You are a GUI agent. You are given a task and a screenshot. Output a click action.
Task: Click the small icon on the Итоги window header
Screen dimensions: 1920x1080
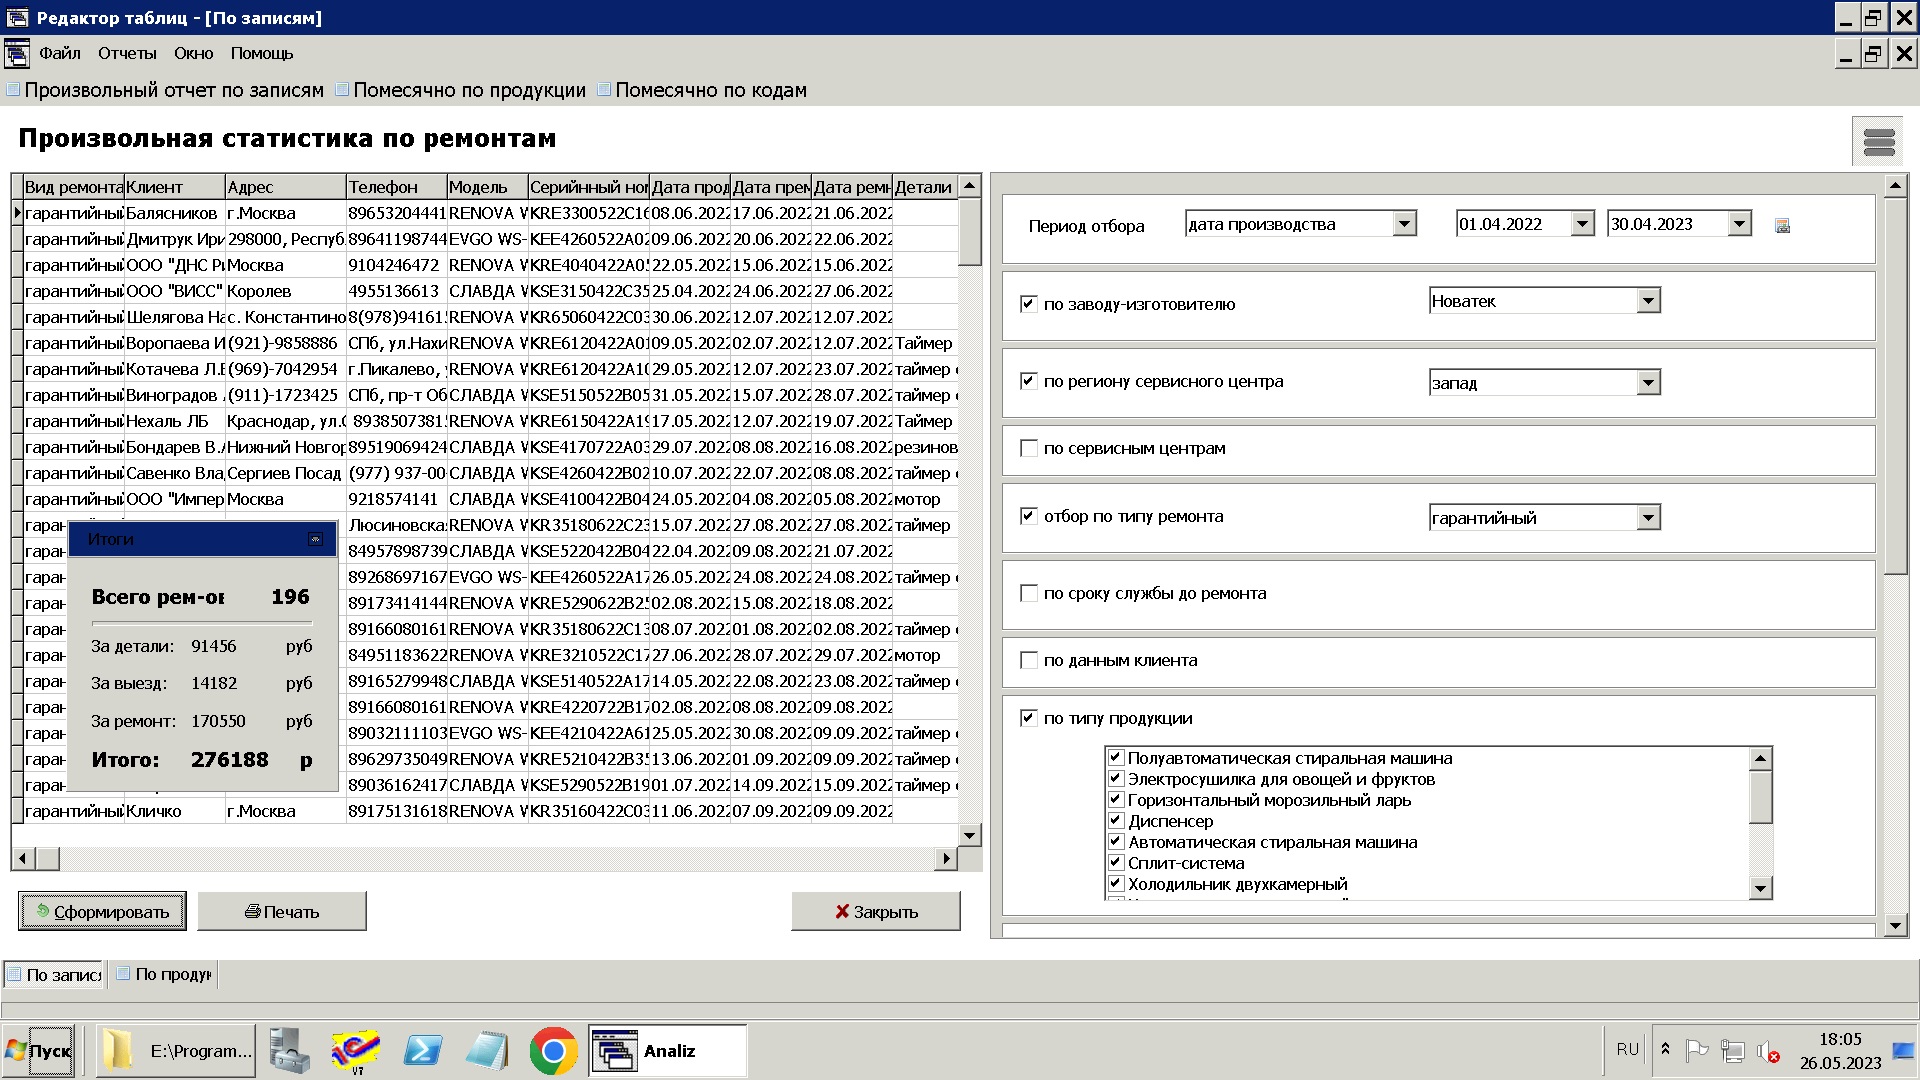coord(315,539)
